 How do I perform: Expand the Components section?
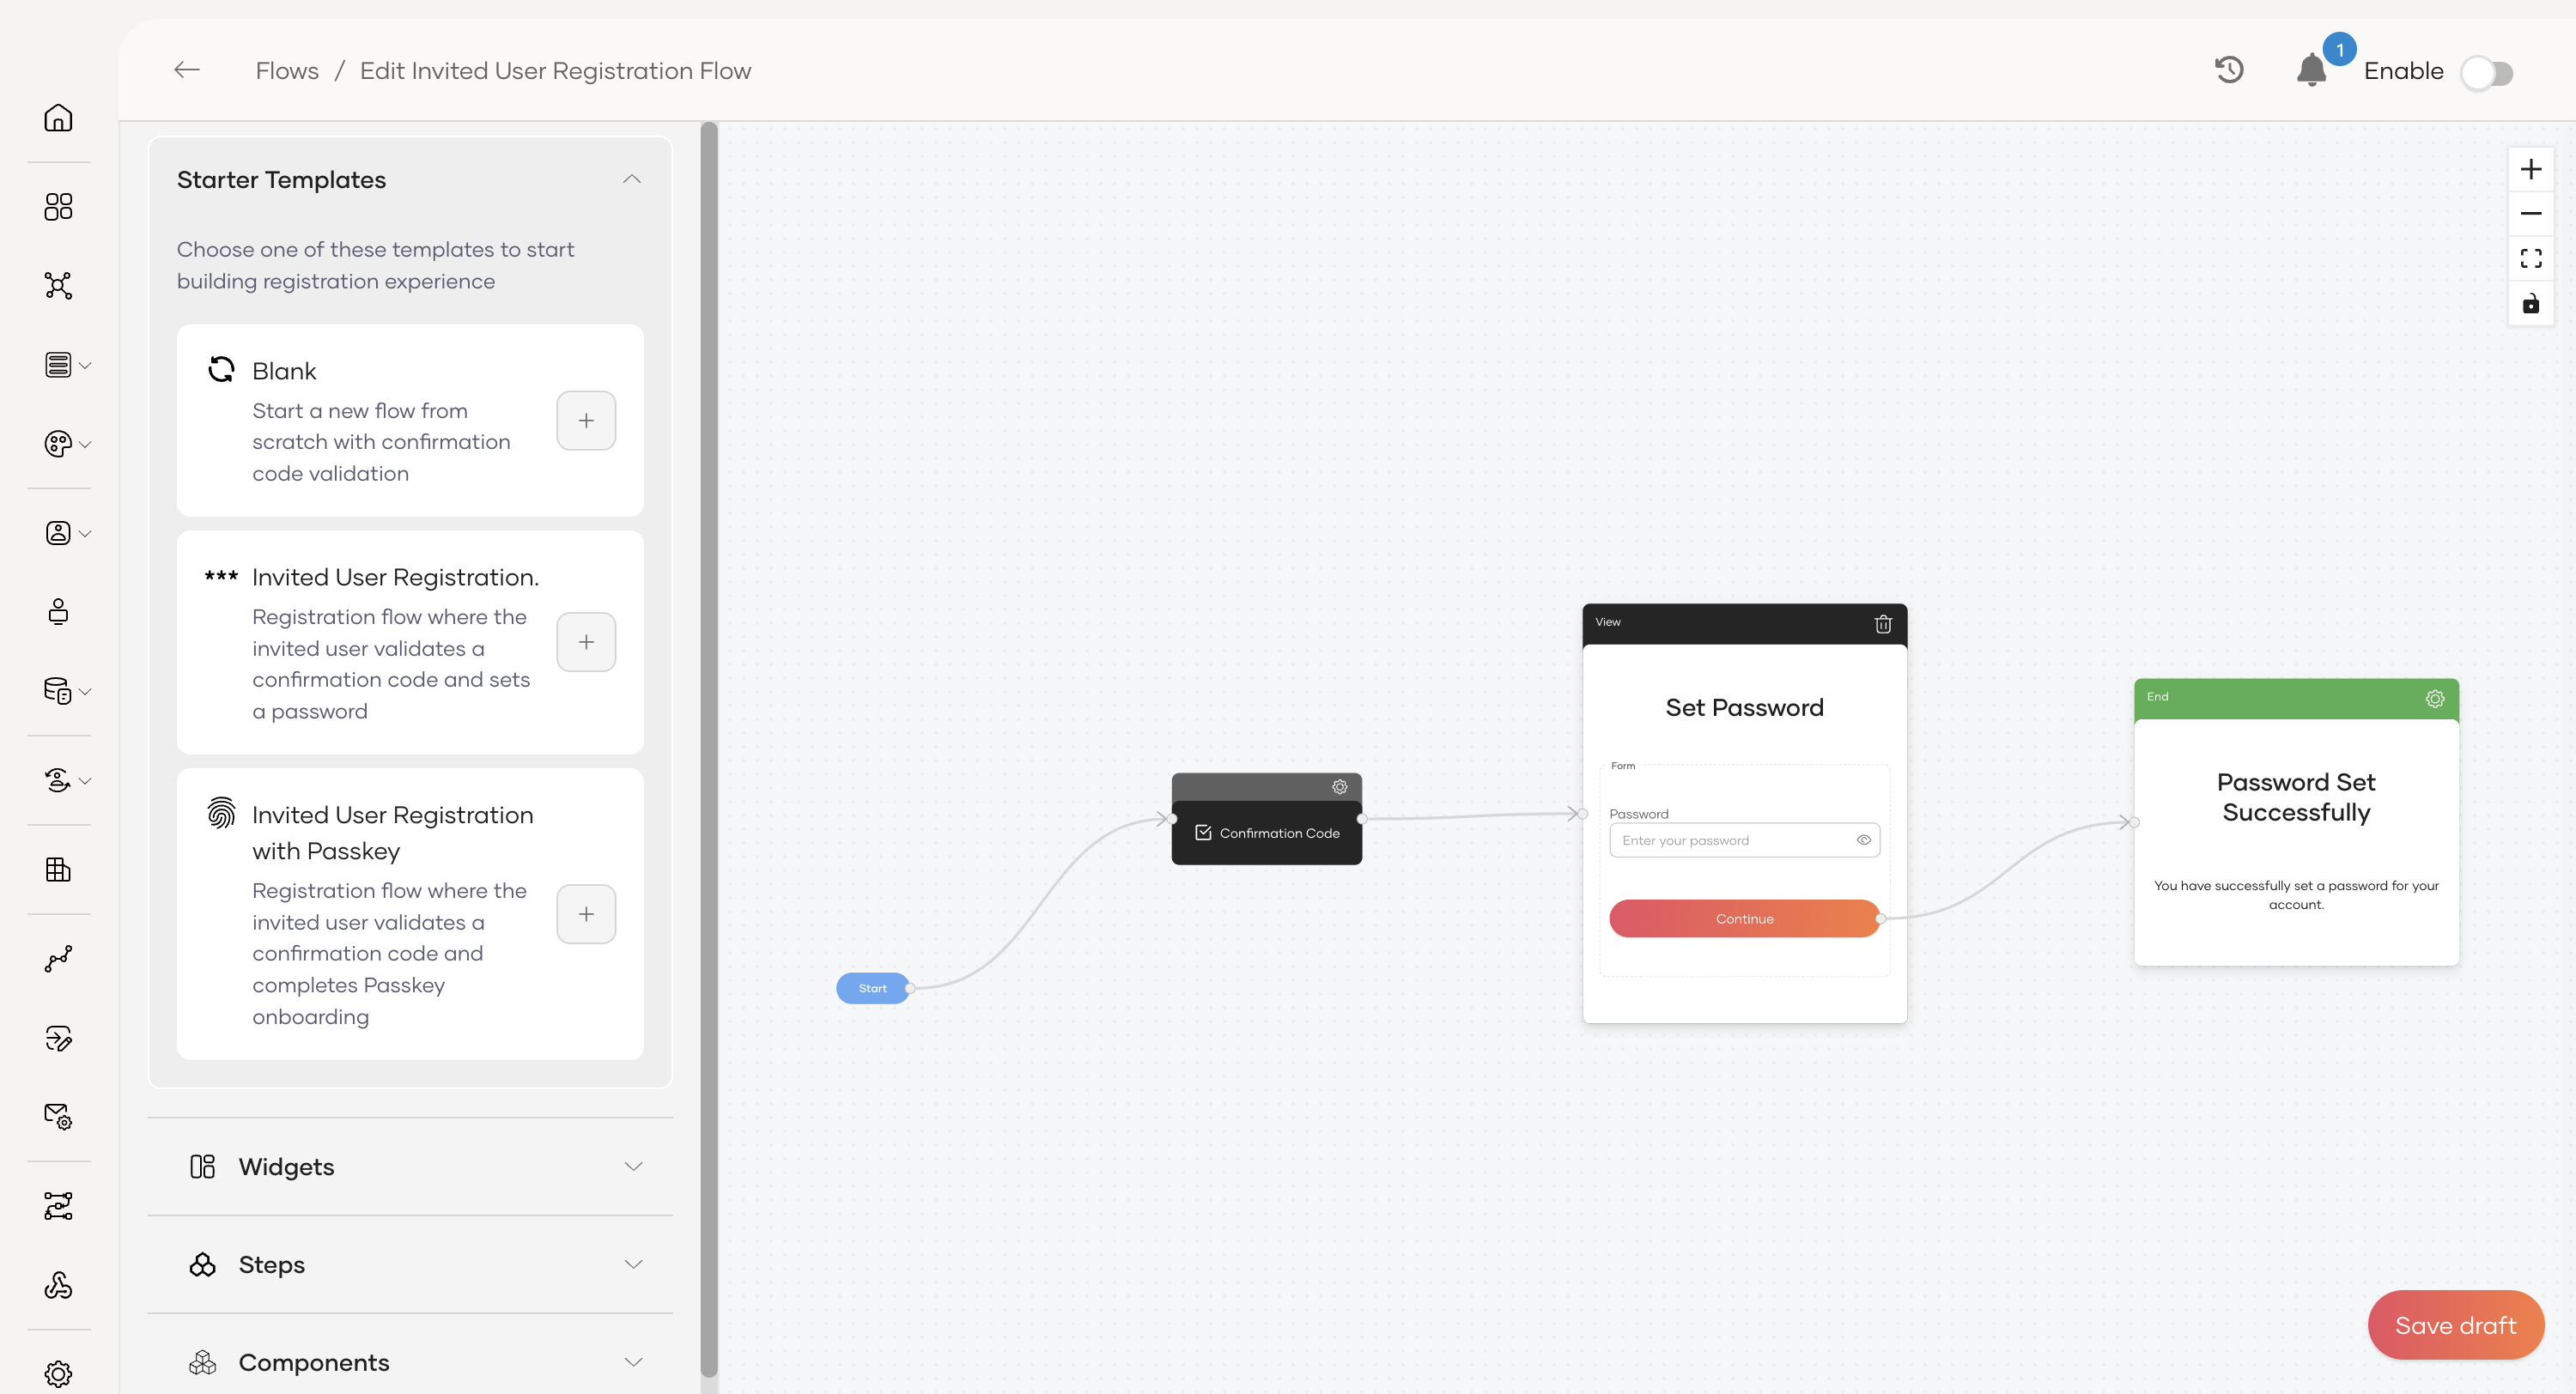pyautogui.click(x=632, y=1361)
